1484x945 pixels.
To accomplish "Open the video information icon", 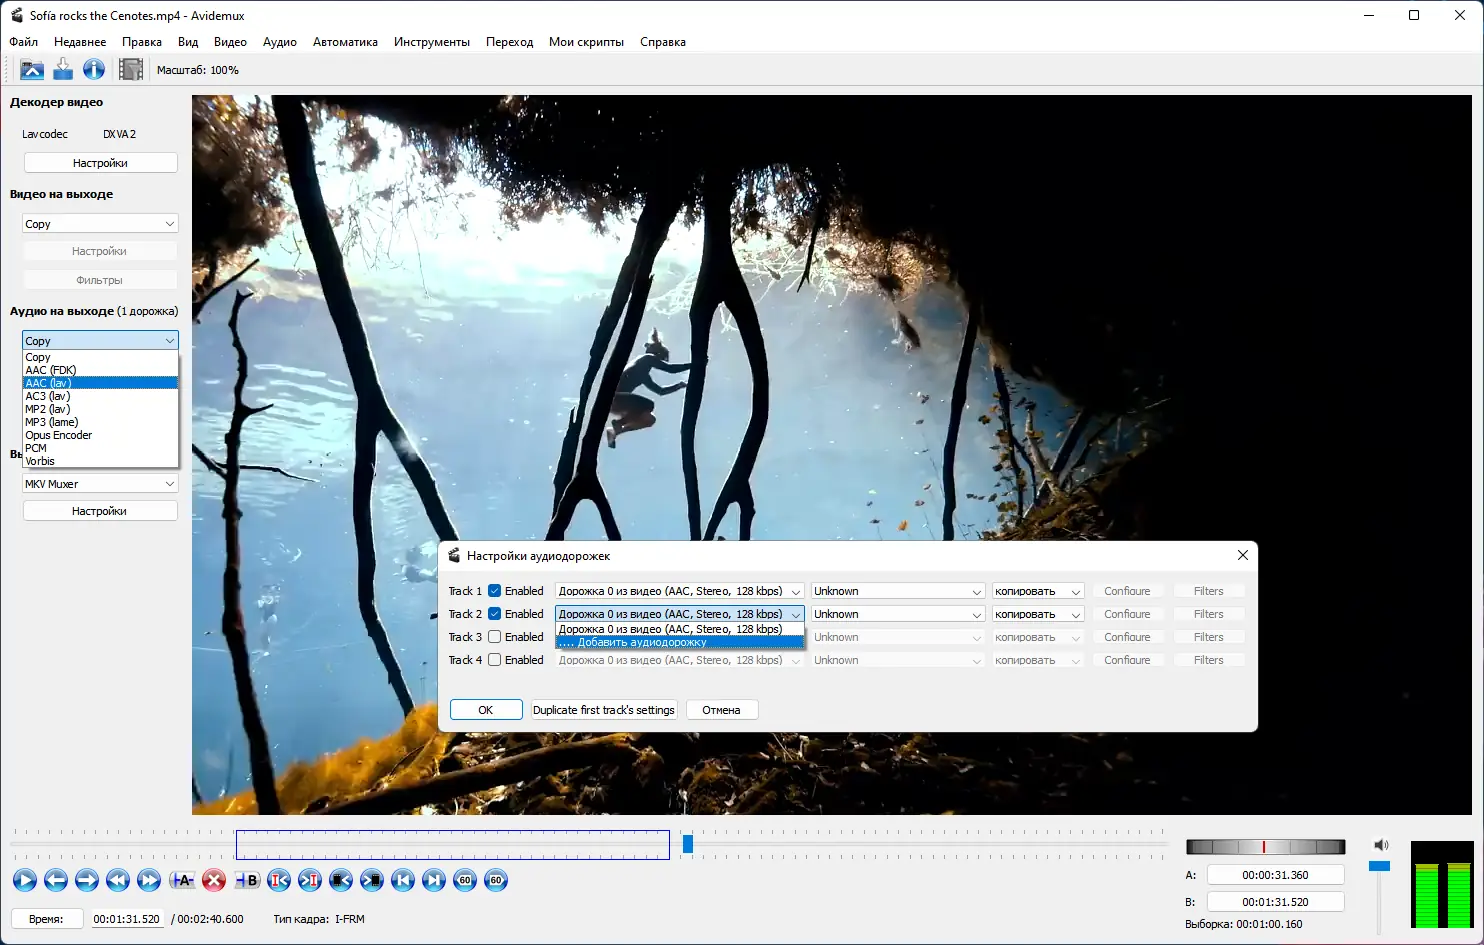I will tap(94, 69).
